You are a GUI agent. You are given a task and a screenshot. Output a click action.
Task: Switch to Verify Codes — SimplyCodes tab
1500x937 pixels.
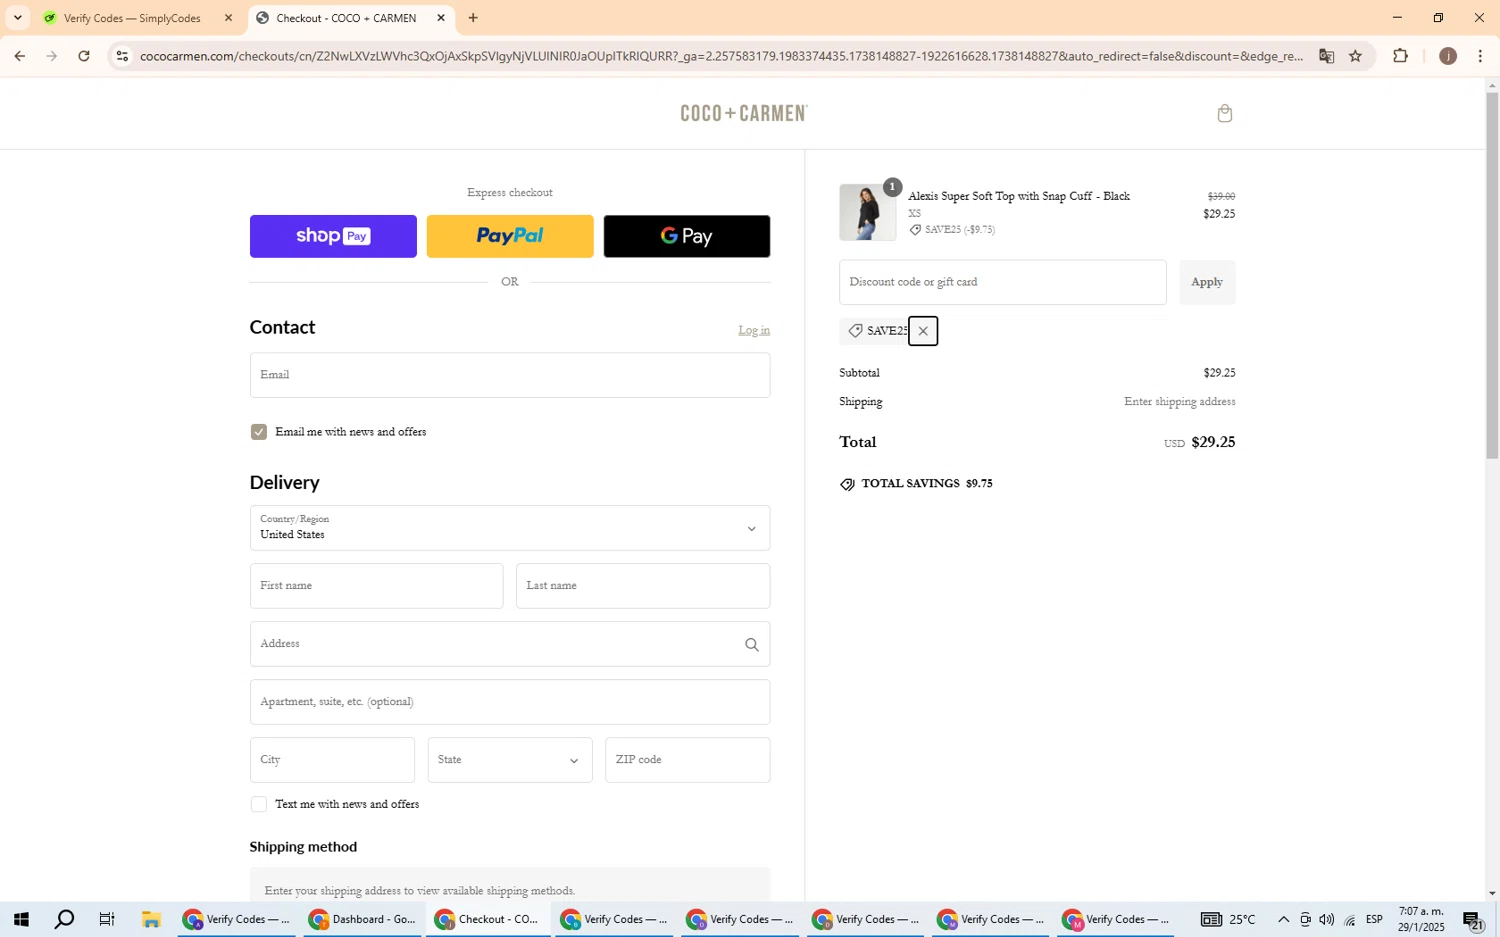coord(131,18)
